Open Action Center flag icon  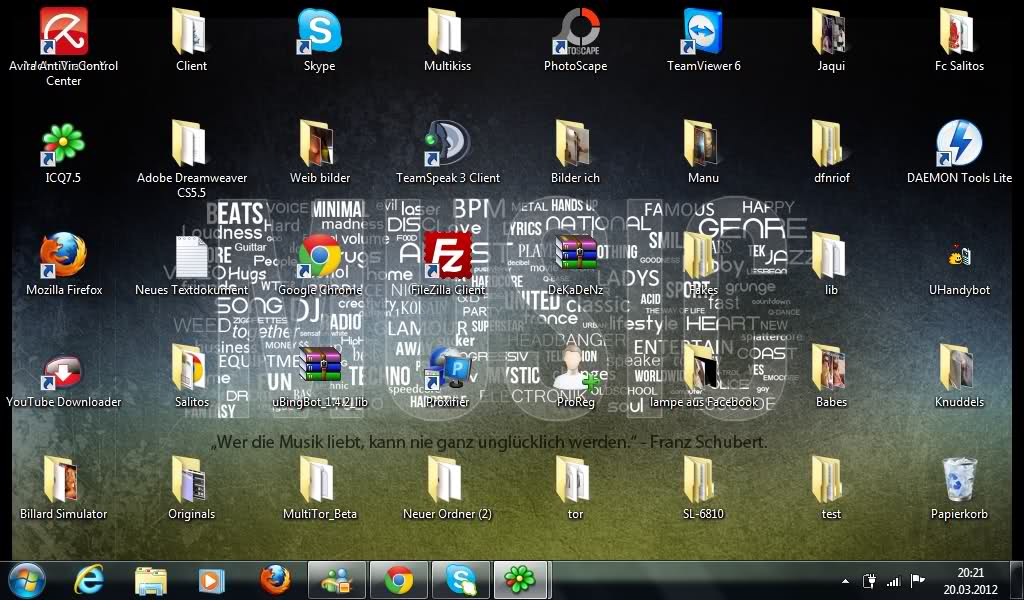[x=918, y=580]
